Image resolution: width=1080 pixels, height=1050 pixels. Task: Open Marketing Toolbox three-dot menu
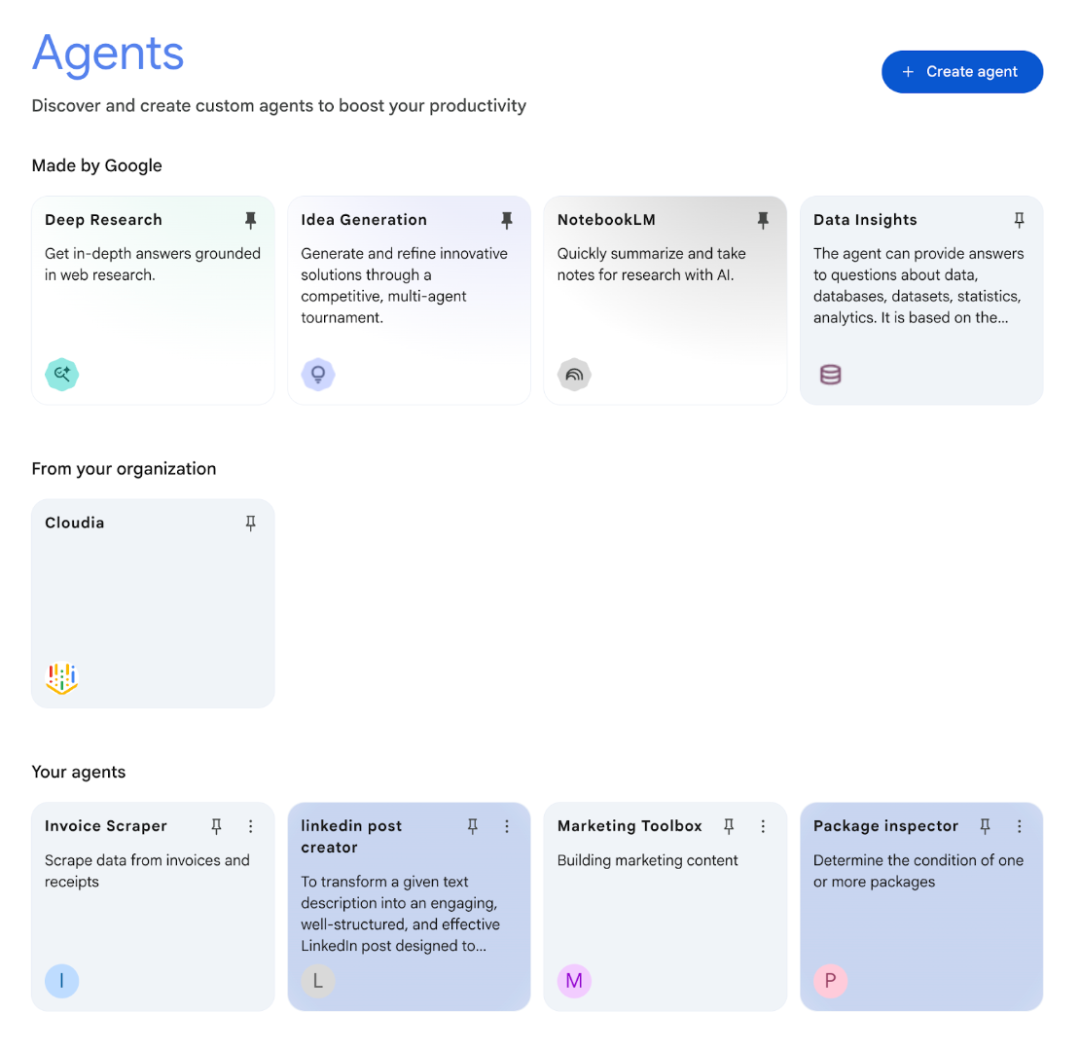click(763, 826)
